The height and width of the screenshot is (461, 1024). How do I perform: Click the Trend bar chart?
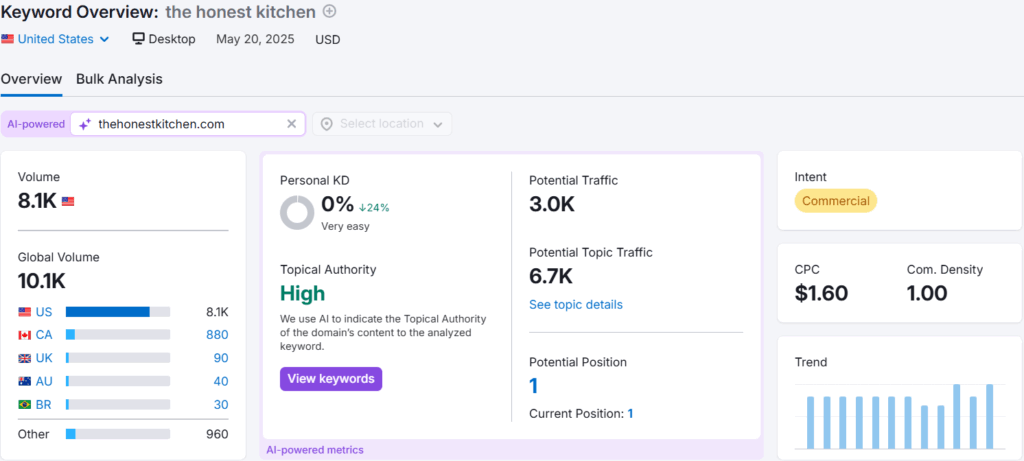coord(900,417)
